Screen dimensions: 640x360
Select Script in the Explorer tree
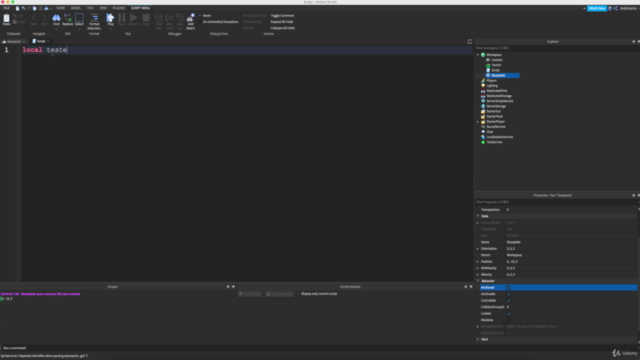(x=495, y=70)
